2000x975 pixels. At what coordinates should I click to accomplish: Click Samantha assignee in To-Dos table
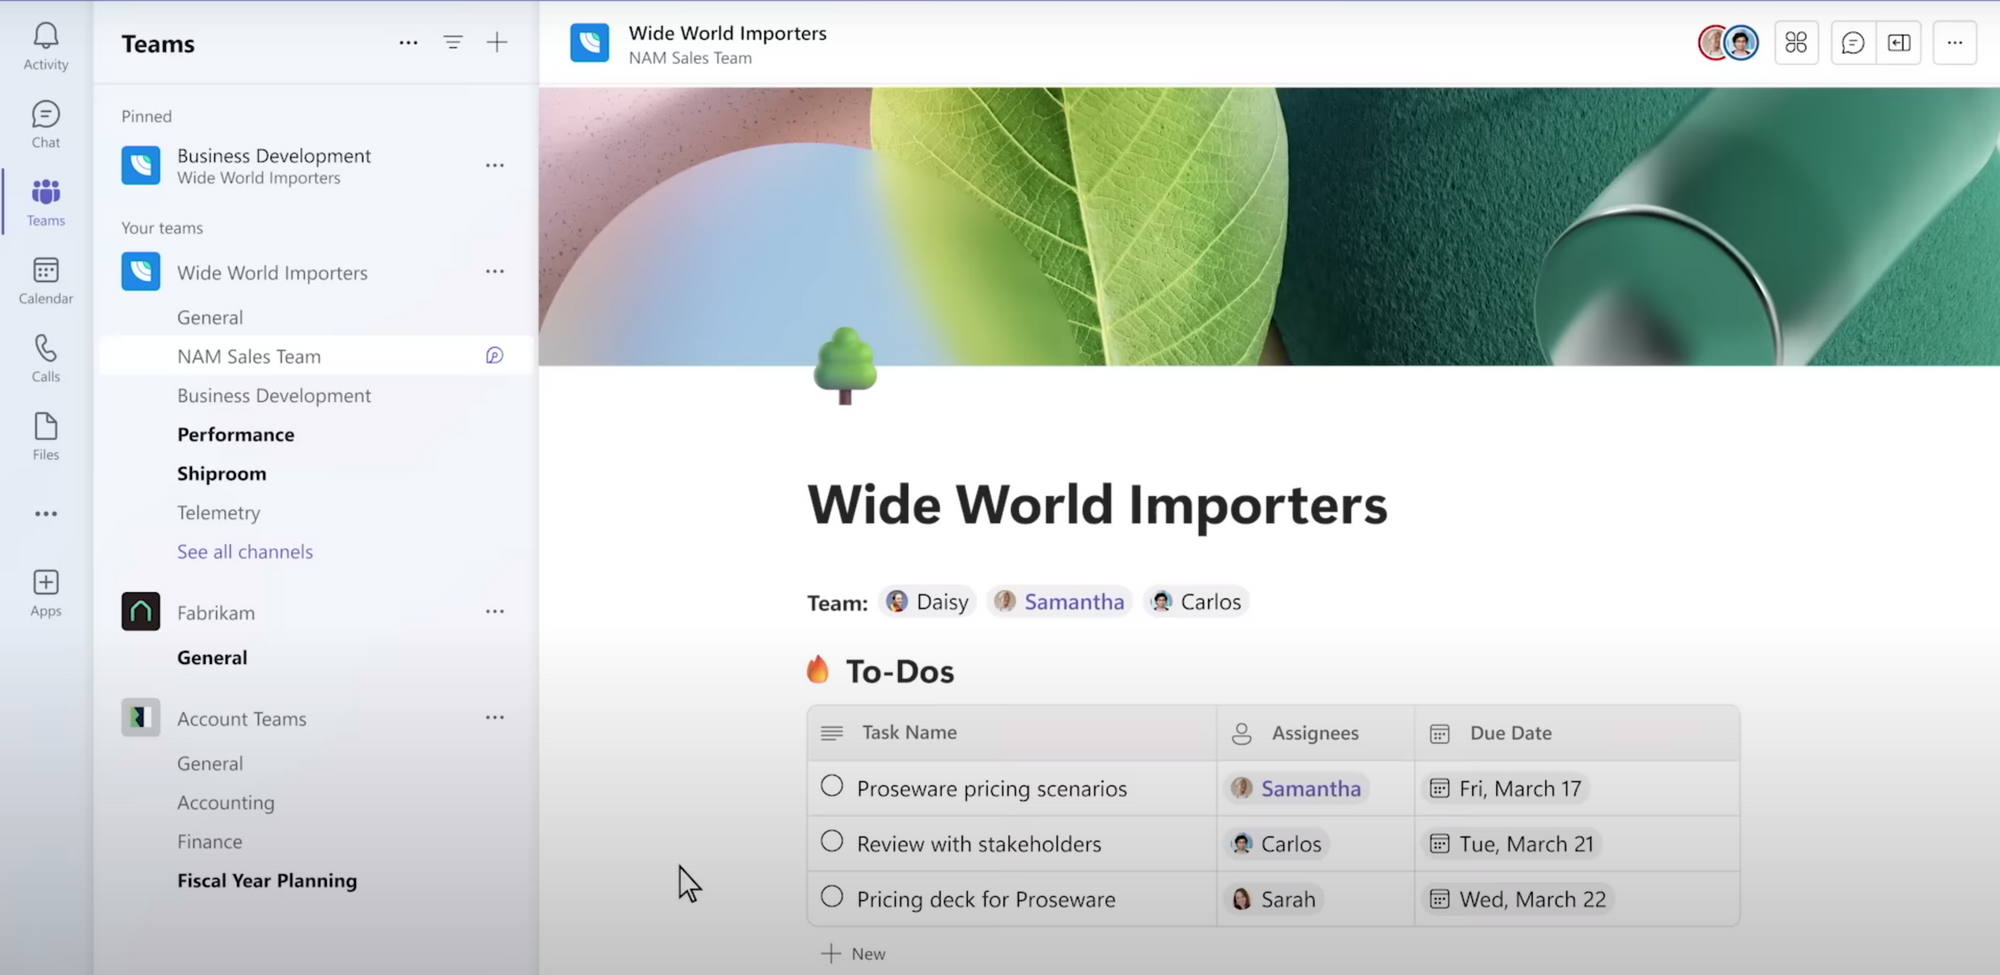coord(1296,789)
